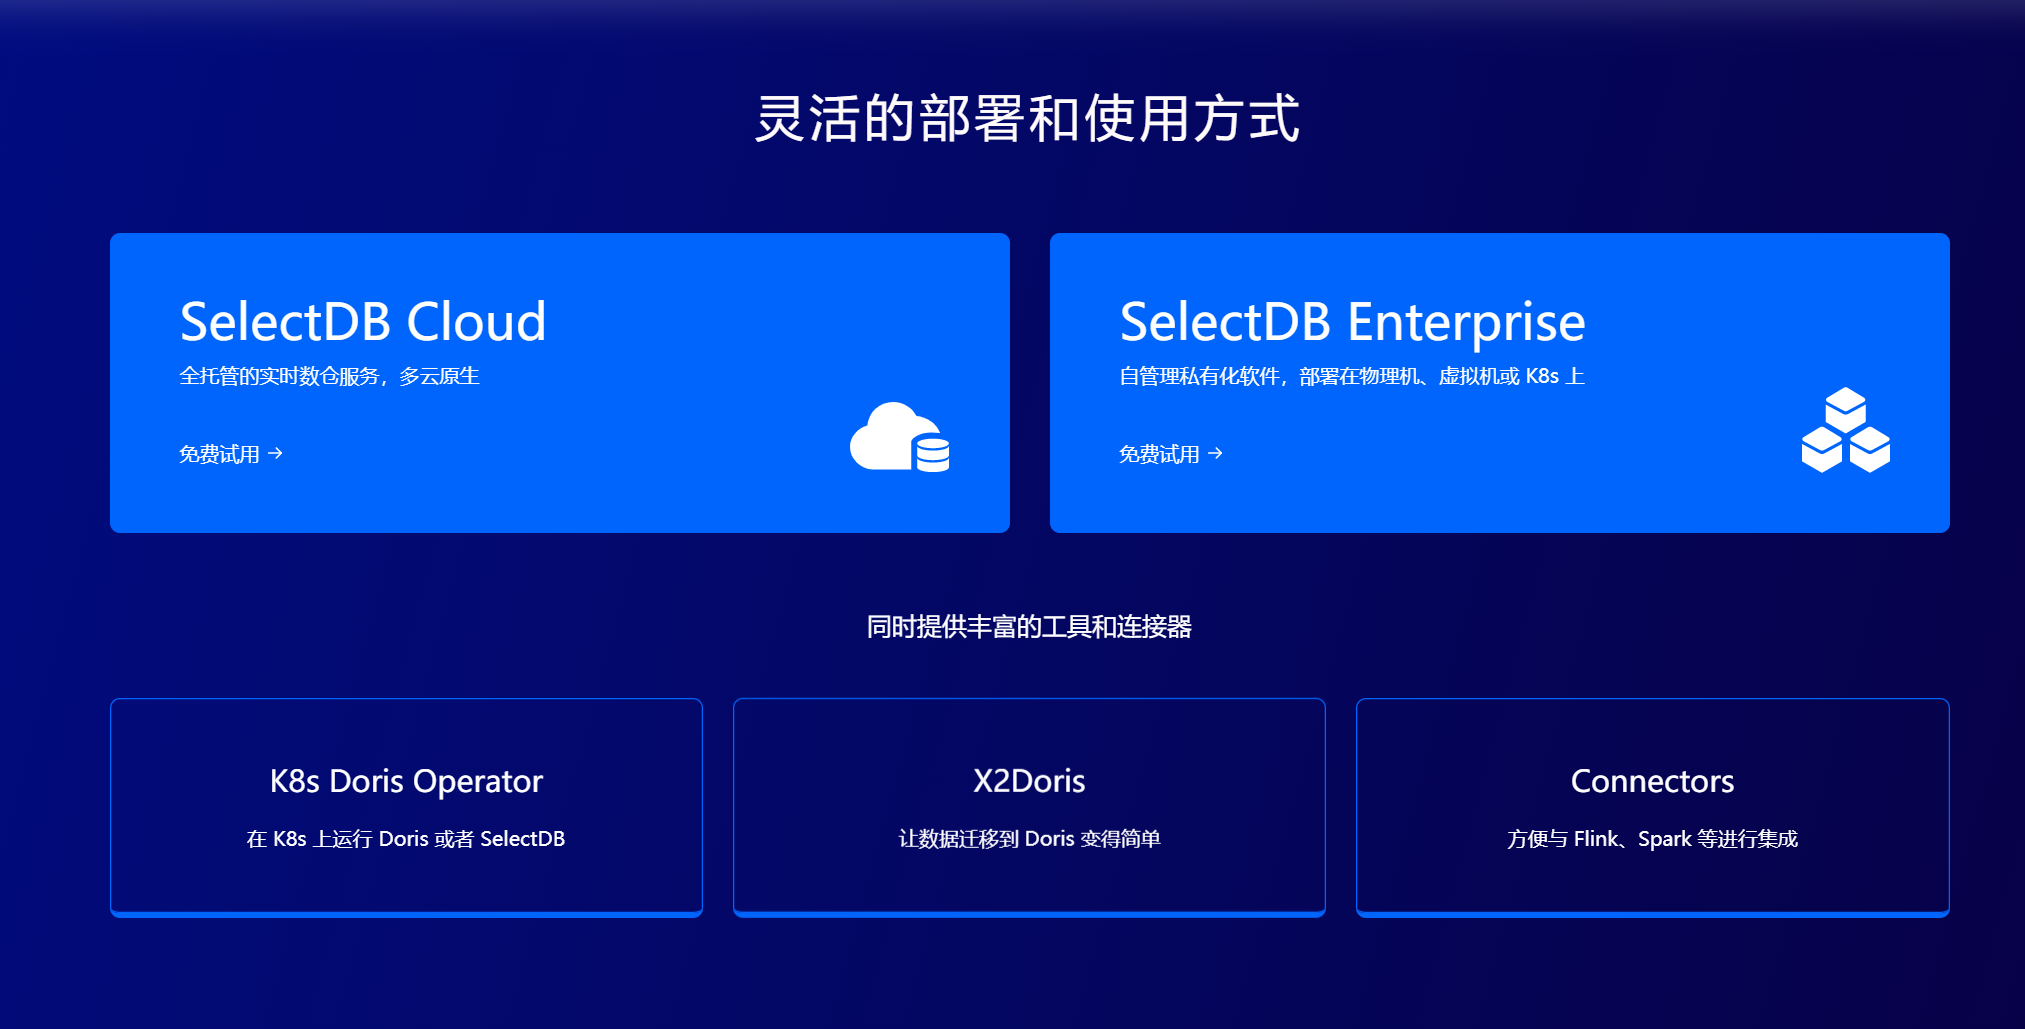Select the Connectors card
Viewport: 2025px width, 1029px height.
point(1652,806)
